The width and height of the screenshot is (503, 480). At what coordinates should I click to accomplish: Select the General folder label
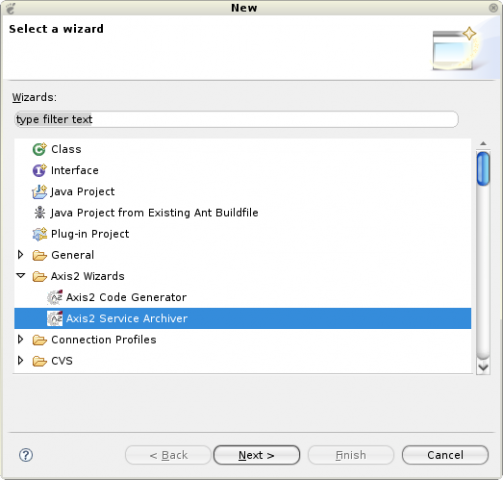(x=73, y=255)
